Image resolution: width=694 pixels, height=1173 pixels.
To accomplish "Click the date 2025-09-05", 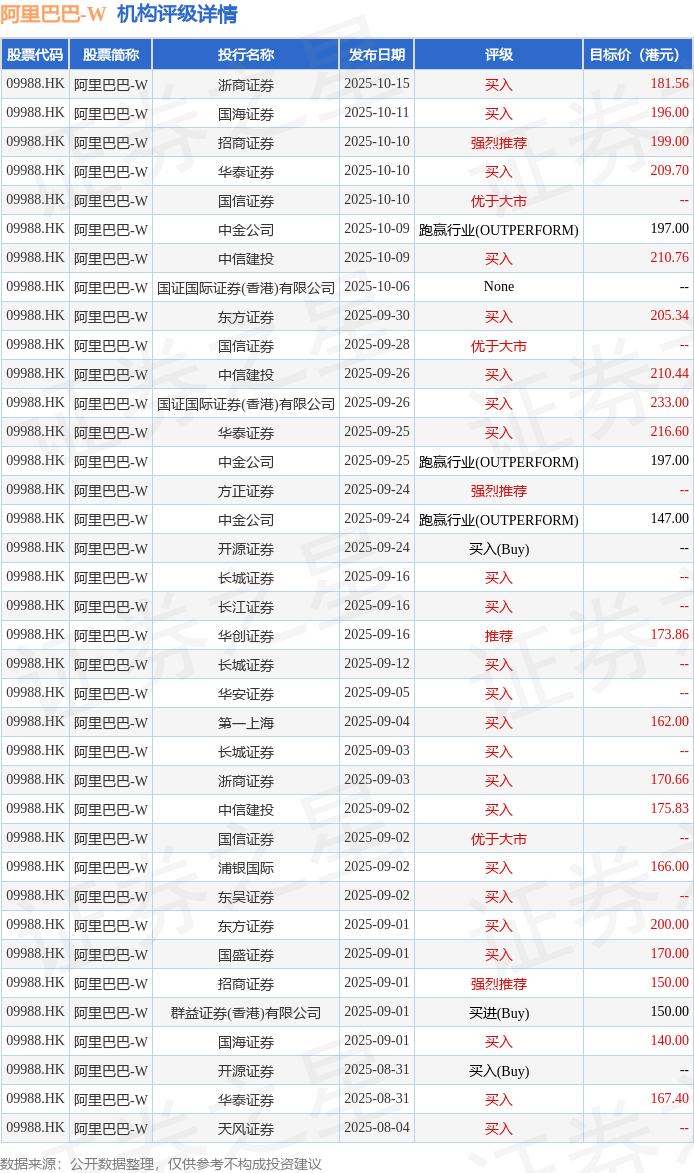I will coord(377,693).
